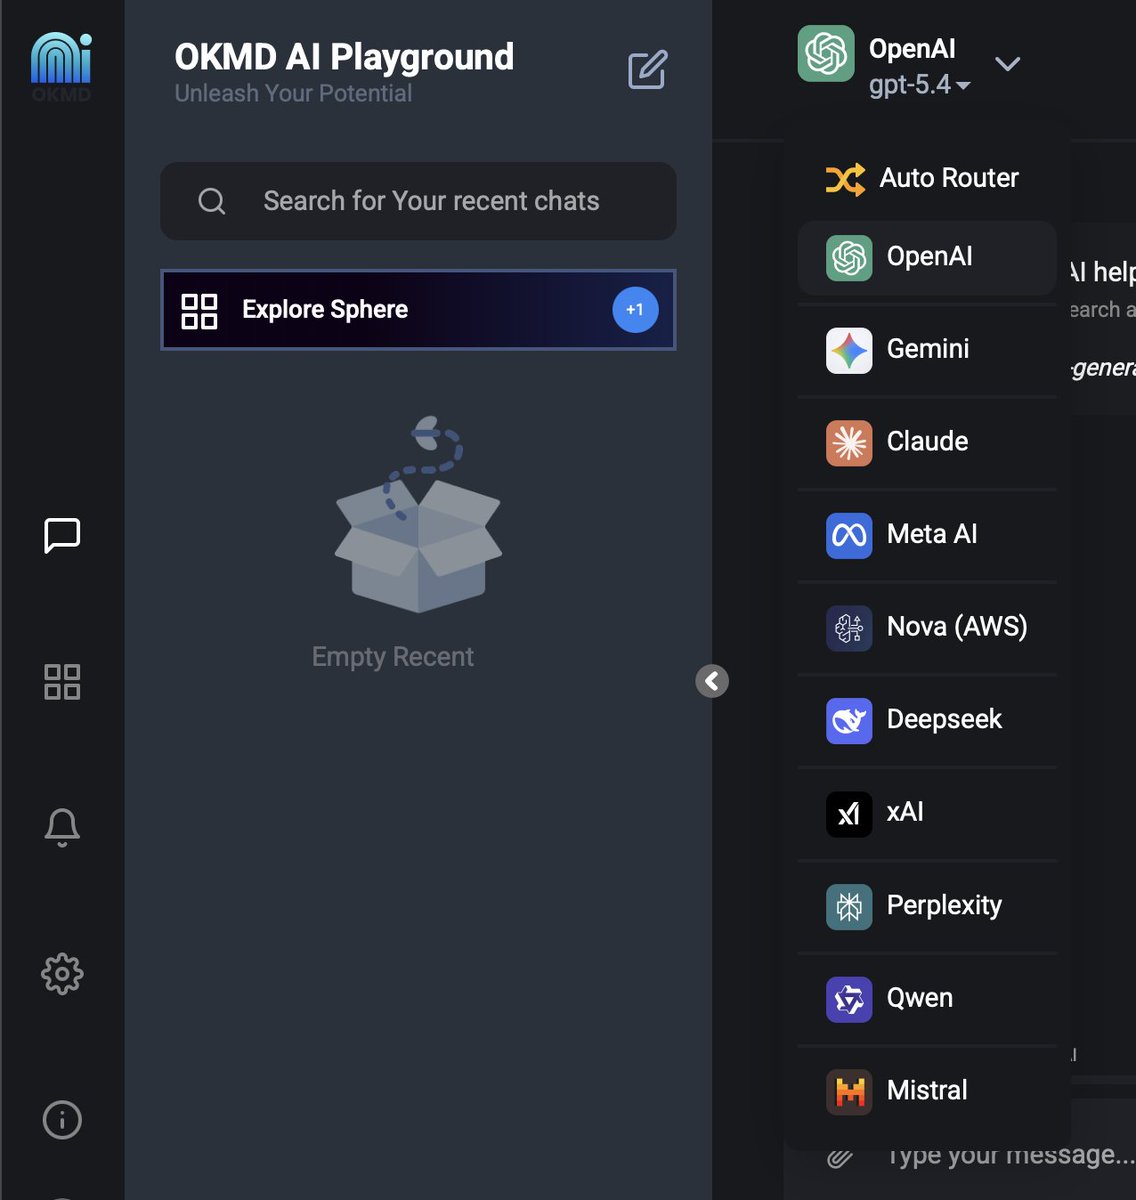Click the Empty Recent label
Screen dimensions: 1136x1200
[393, 657]
